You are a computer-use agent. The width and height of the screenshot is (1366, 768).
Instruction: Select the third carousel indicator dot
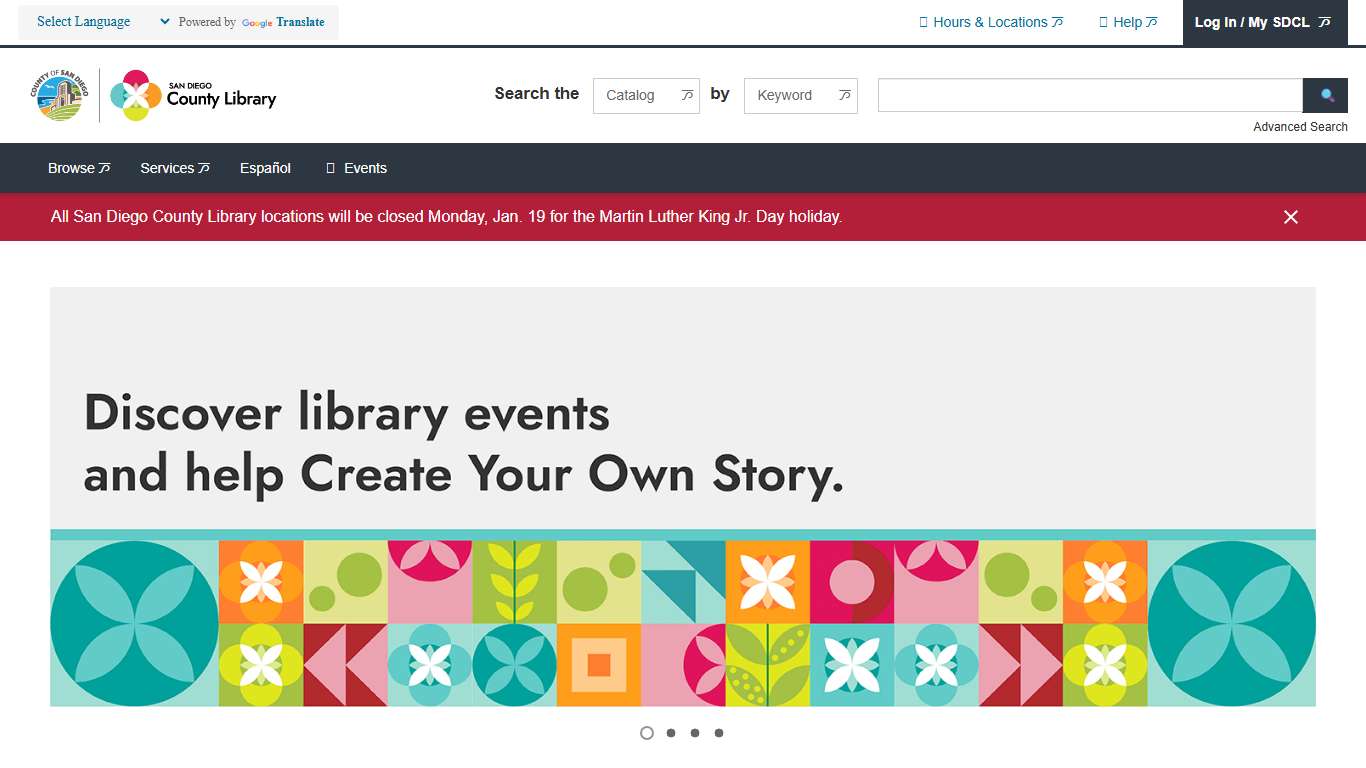pyautogui.click(x=695, y=733)
